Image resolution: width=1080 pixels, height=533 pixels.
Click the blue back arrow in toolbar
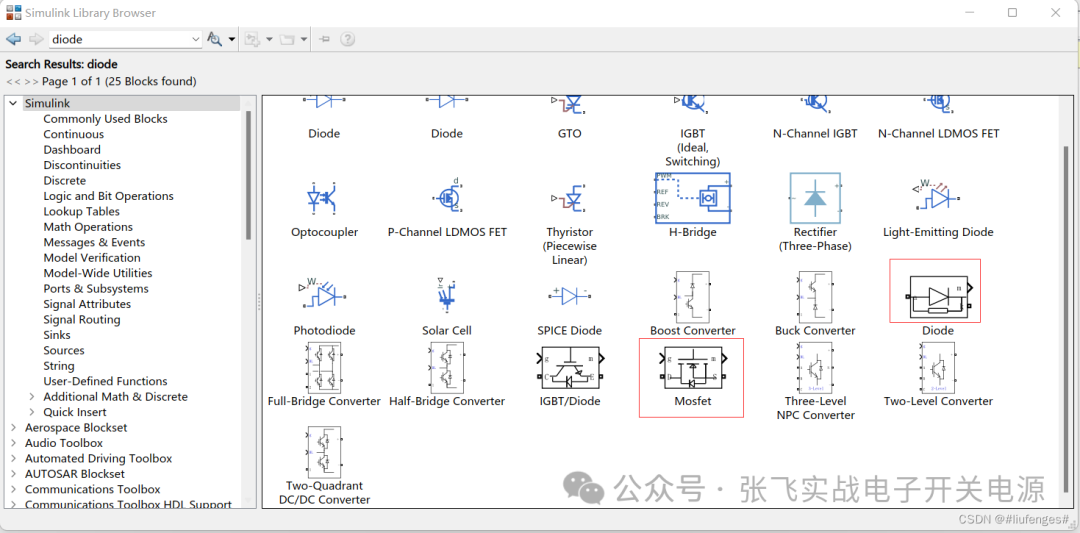point(13,39)
